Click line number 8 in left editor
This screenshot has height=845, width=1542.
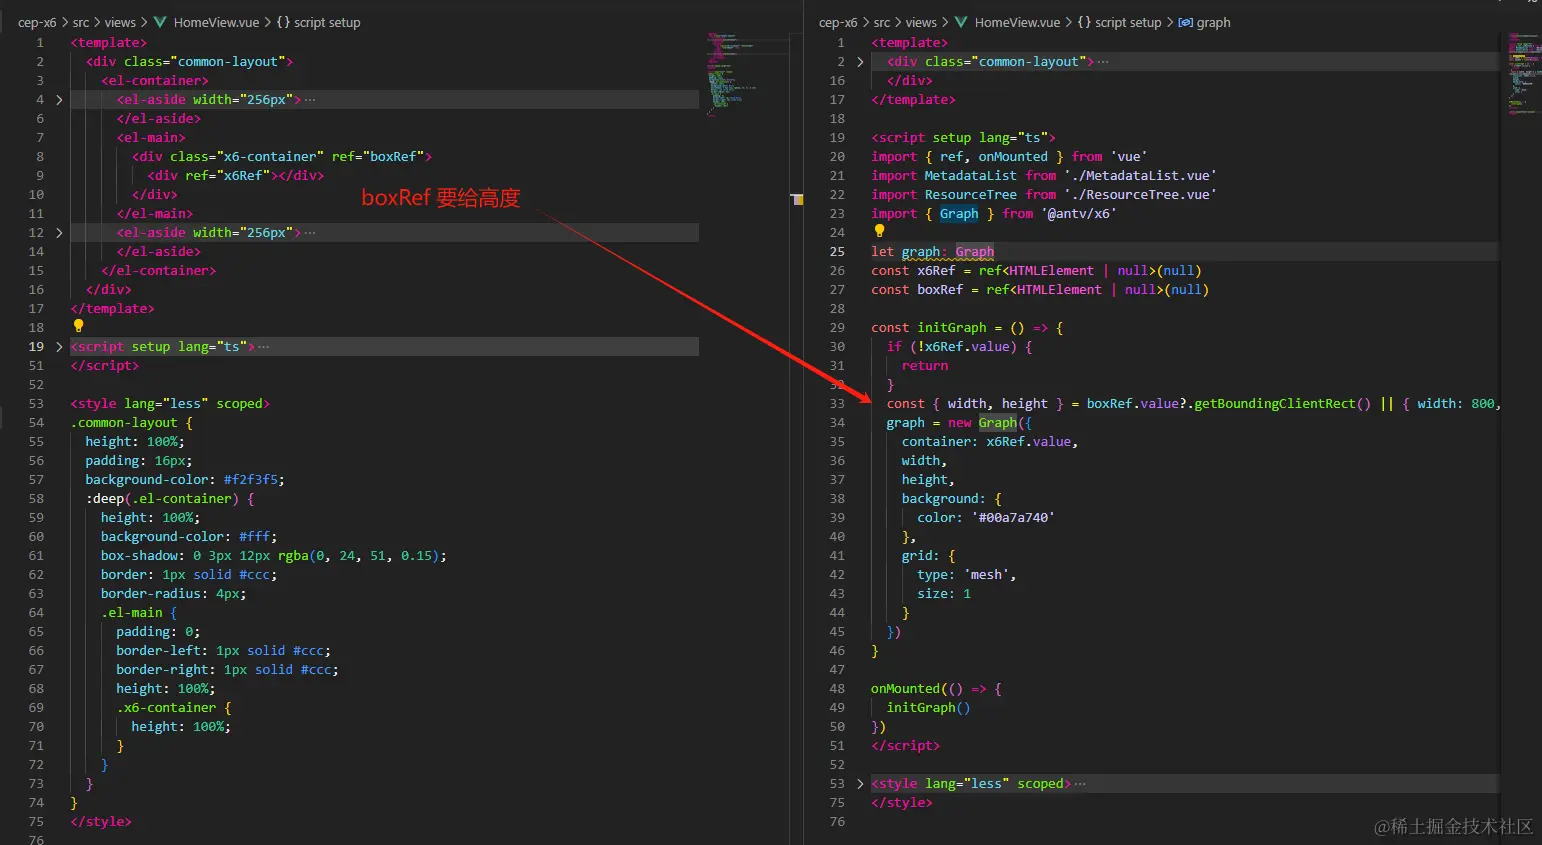[x=40, y=157]
